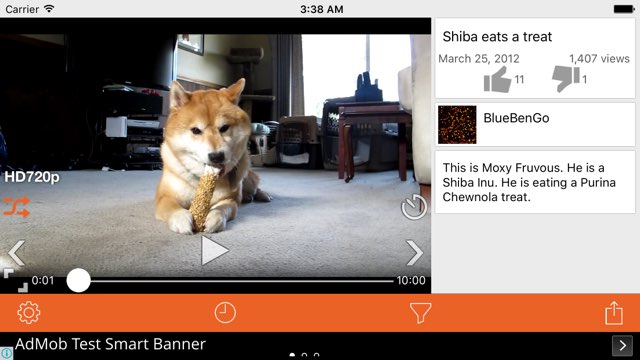Click the video description text card

535,182
